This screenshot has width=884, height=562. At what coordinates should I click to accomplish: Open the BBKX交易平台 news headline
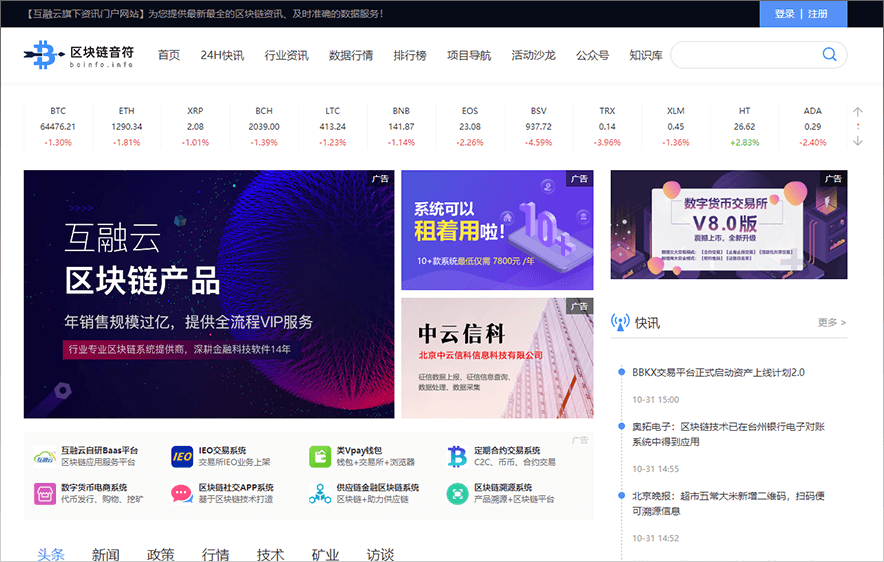click(718, 372)
